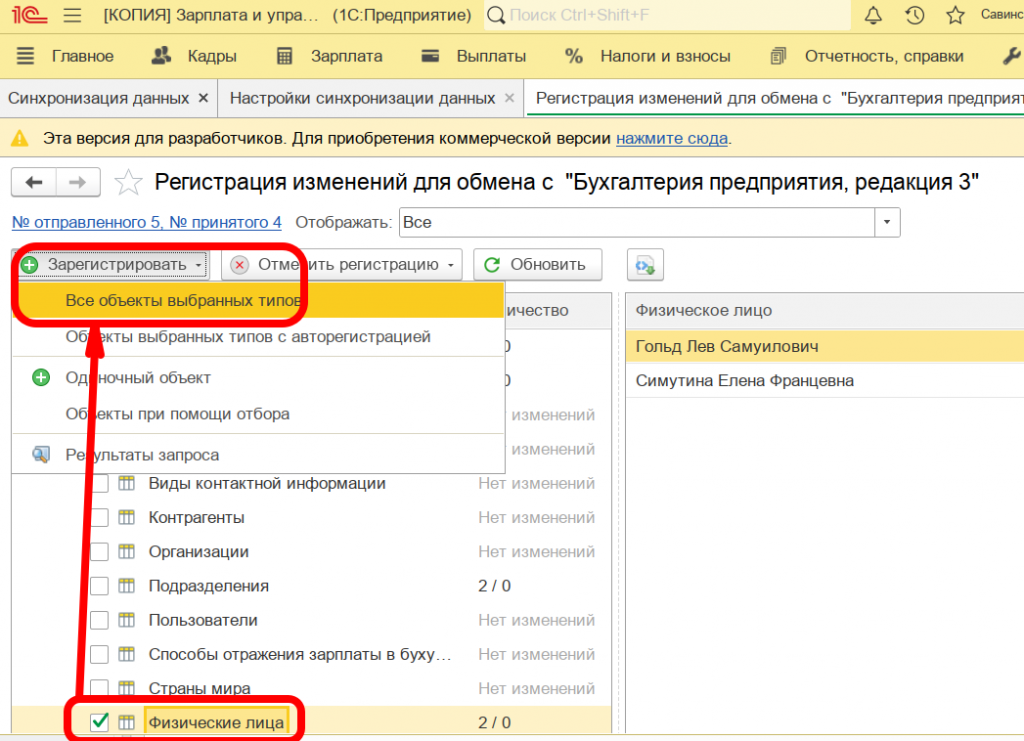The image size is (1024, 741).
Task: Click table icon beside Контрагенты
Action: pos(127,518)
